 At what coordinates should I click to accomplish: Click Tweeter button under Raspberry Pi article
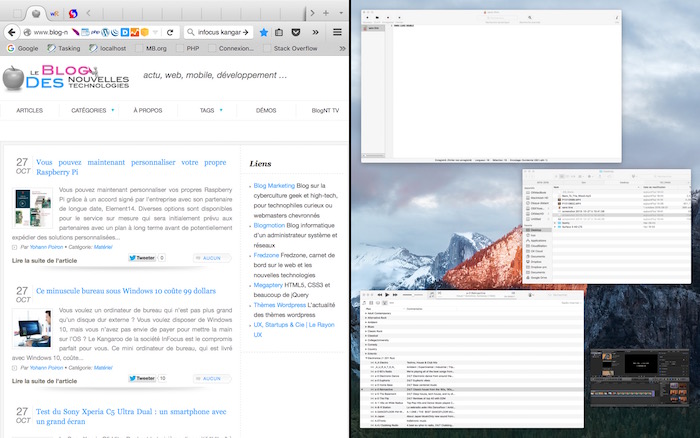point(146,258)
